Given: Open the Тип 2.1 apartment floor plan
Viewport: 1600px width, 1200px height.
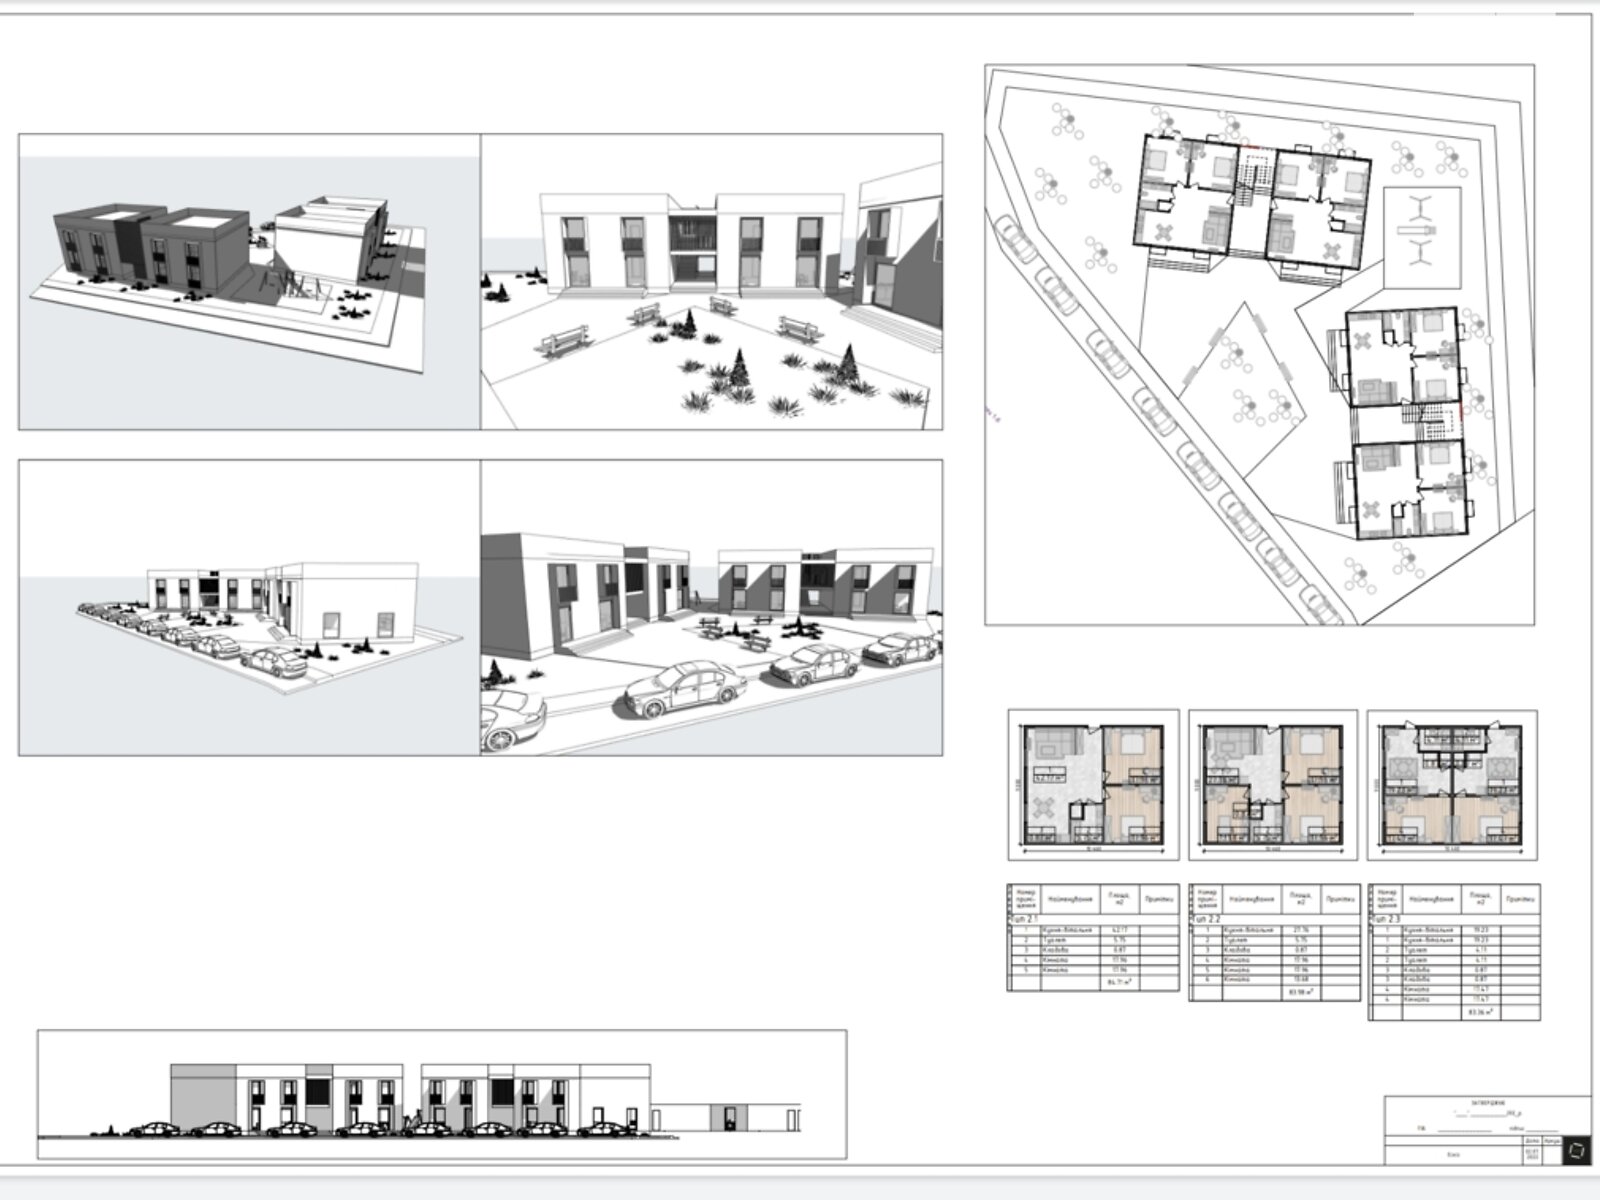Looking at the screenshot, I should click(x=1093, y=785).
